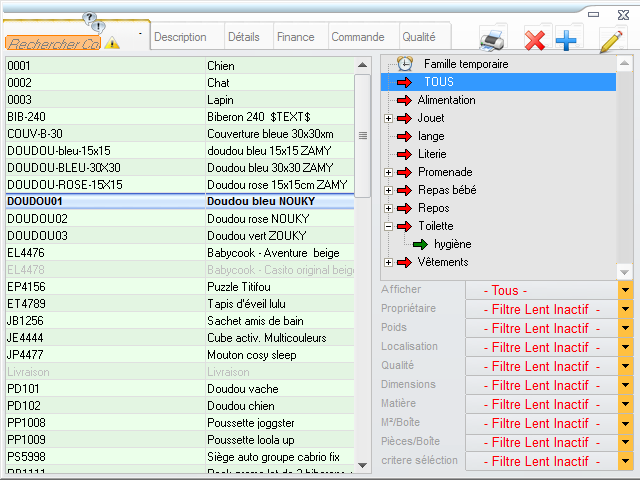This screenshot has height=480, width=640.
Task: Open the Matière filter dropdown
Action: pyautogui.click(x=626, y=404)
